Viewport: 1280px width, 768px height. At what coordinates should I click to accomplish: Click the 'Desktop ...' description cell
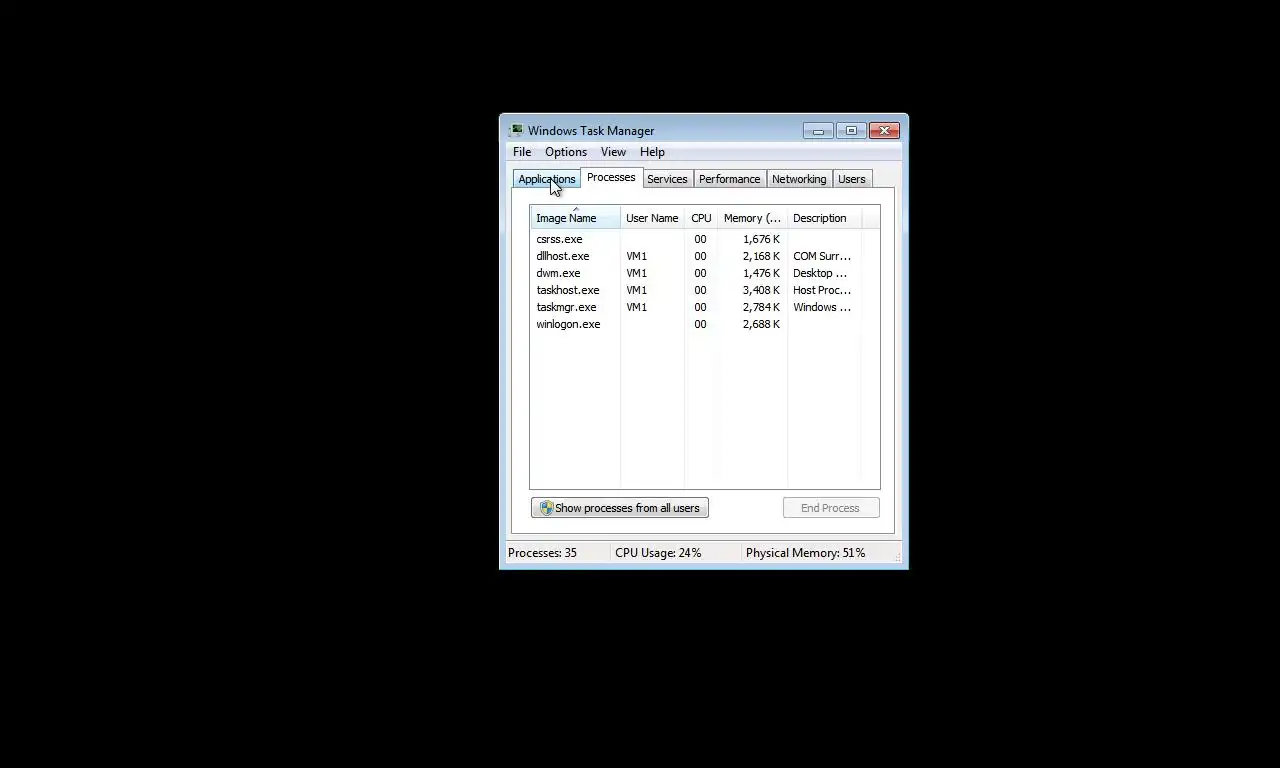point(820,273)
